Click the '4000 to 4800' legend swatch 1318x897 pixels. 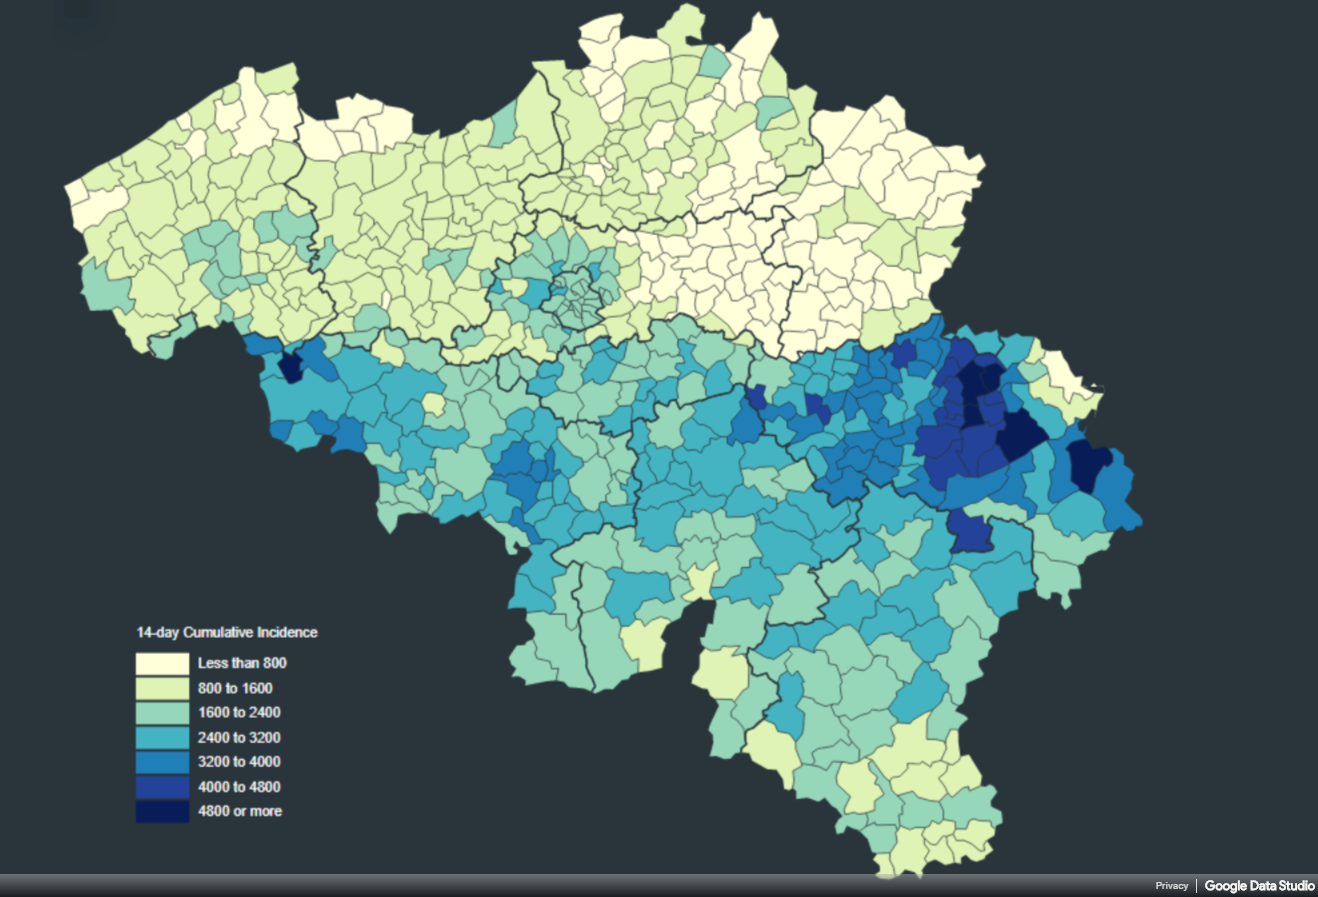click(162, 787)
